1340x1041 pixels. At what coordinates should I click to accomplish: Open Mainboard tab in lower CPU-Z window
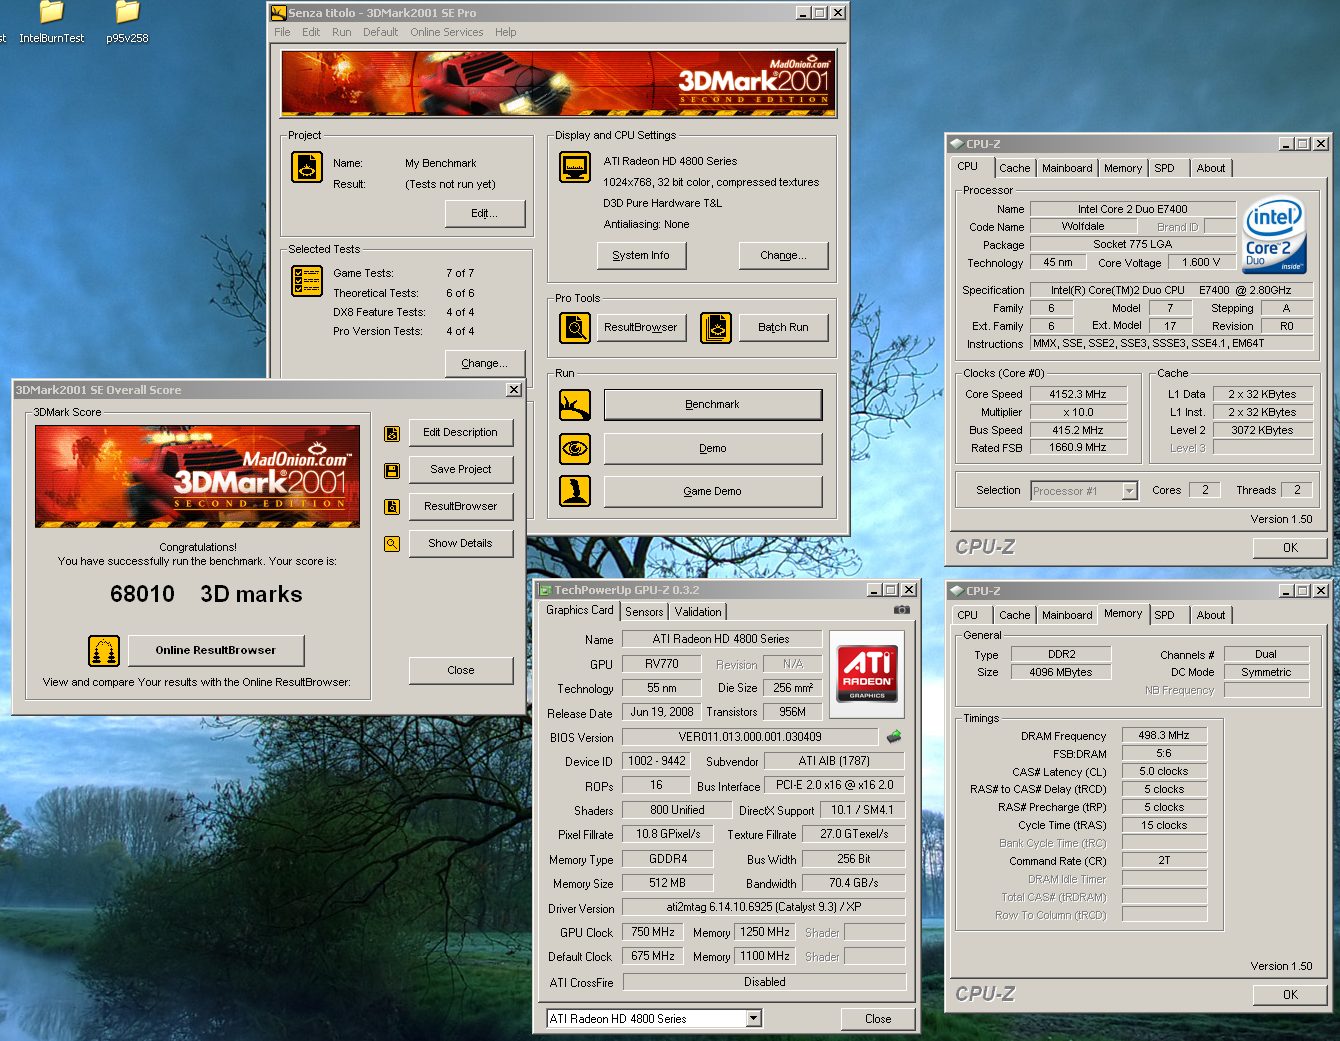[x=1067, y=615]
